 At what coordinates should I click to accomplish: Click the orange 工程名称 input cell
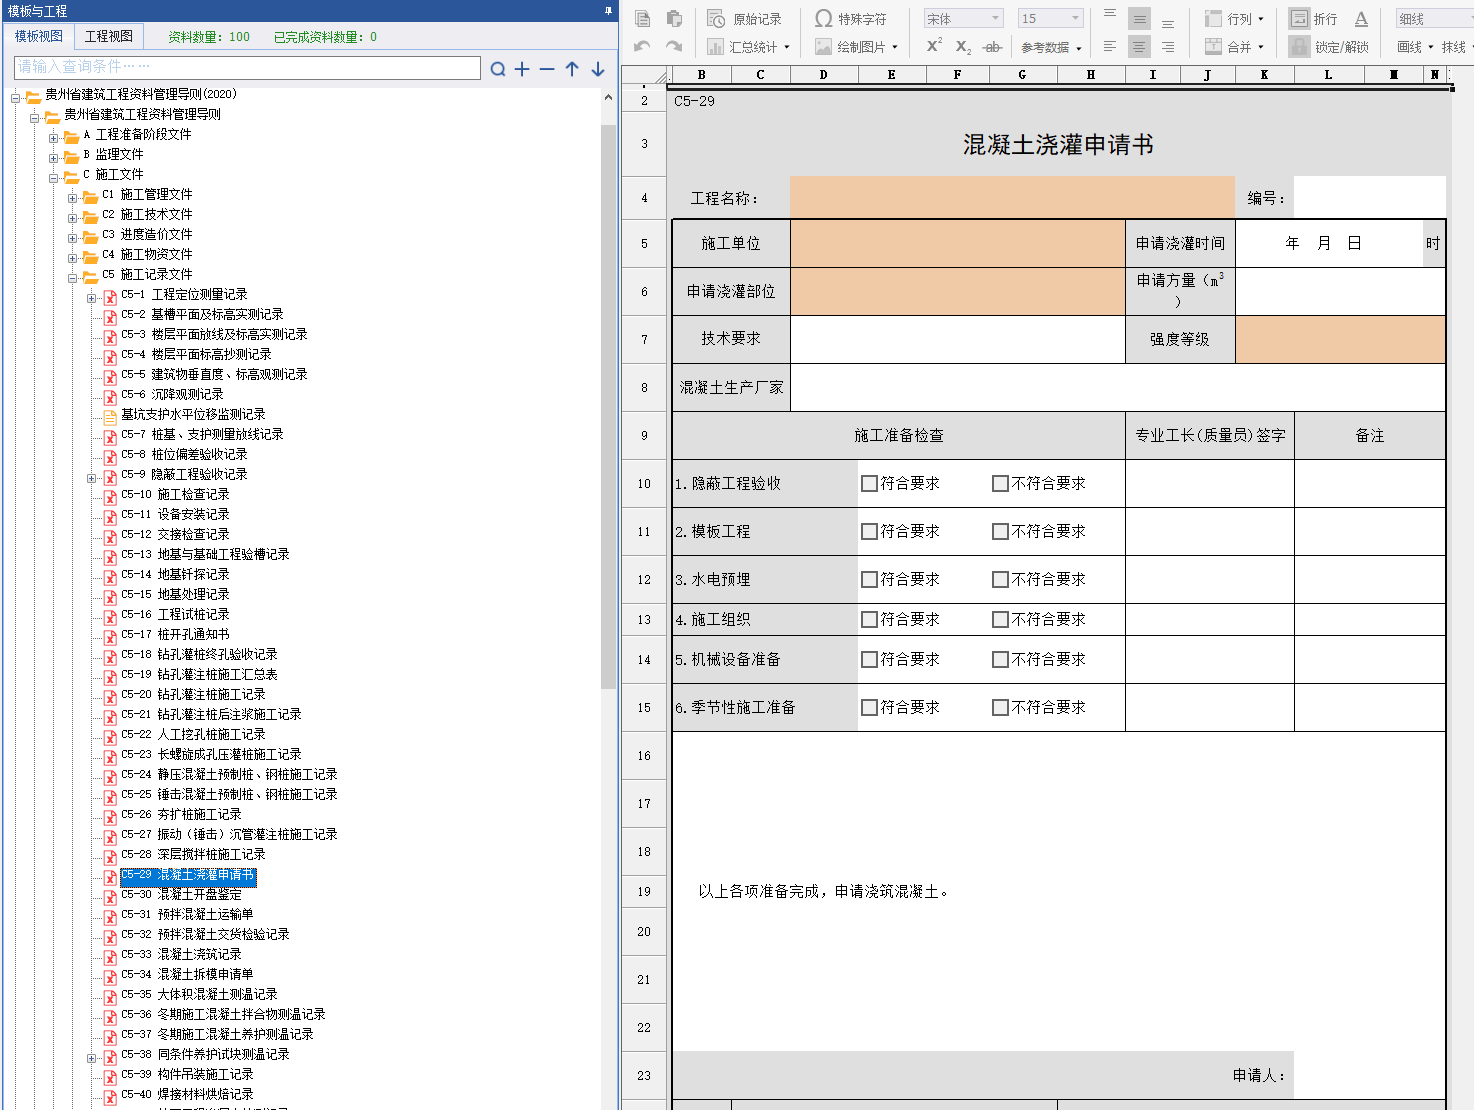tap(1012, 198)
